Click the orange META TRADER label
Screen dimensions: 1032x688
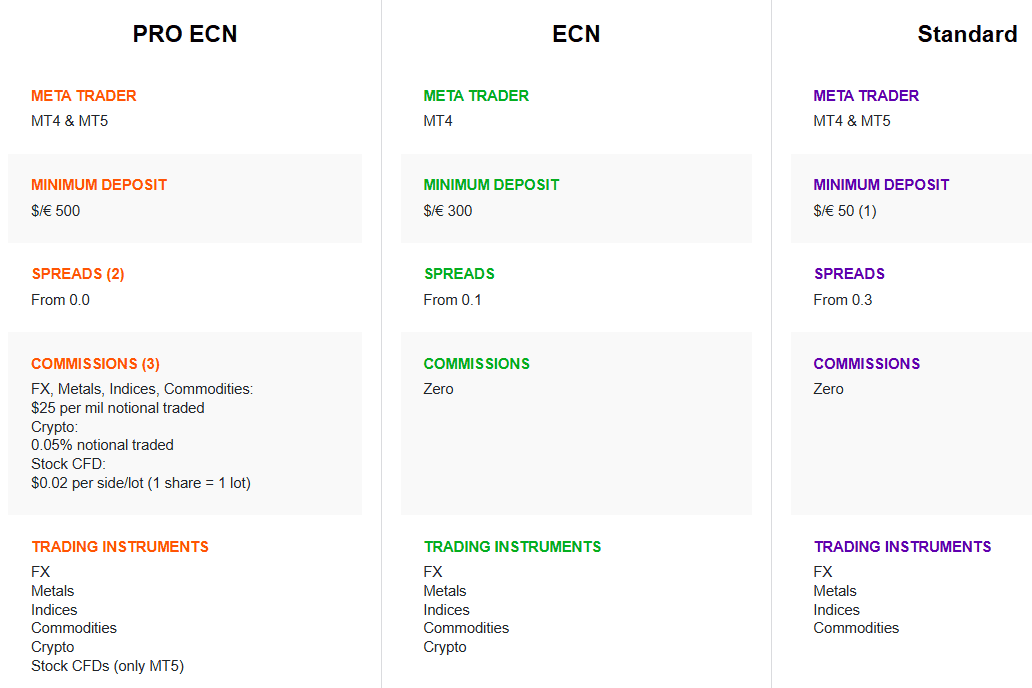(84, 96)
